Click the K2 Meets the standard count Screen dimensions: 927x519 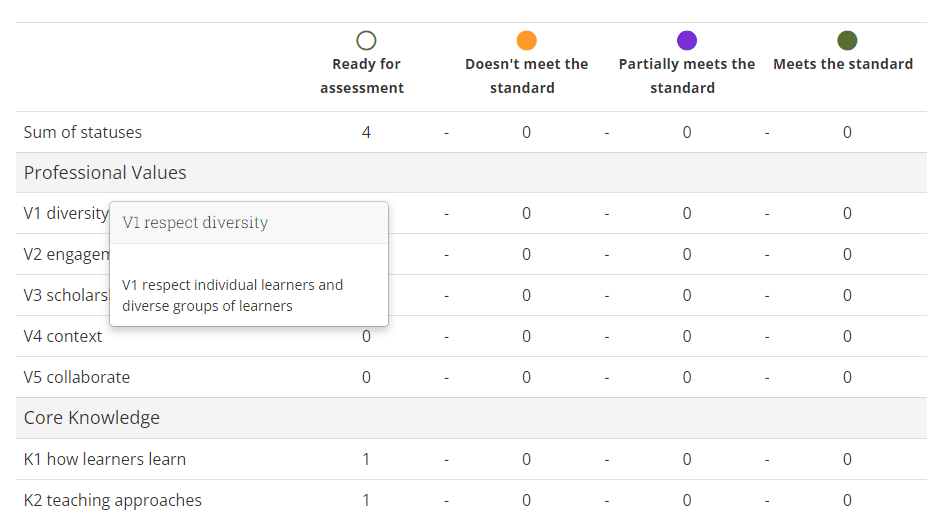point(847,500)
